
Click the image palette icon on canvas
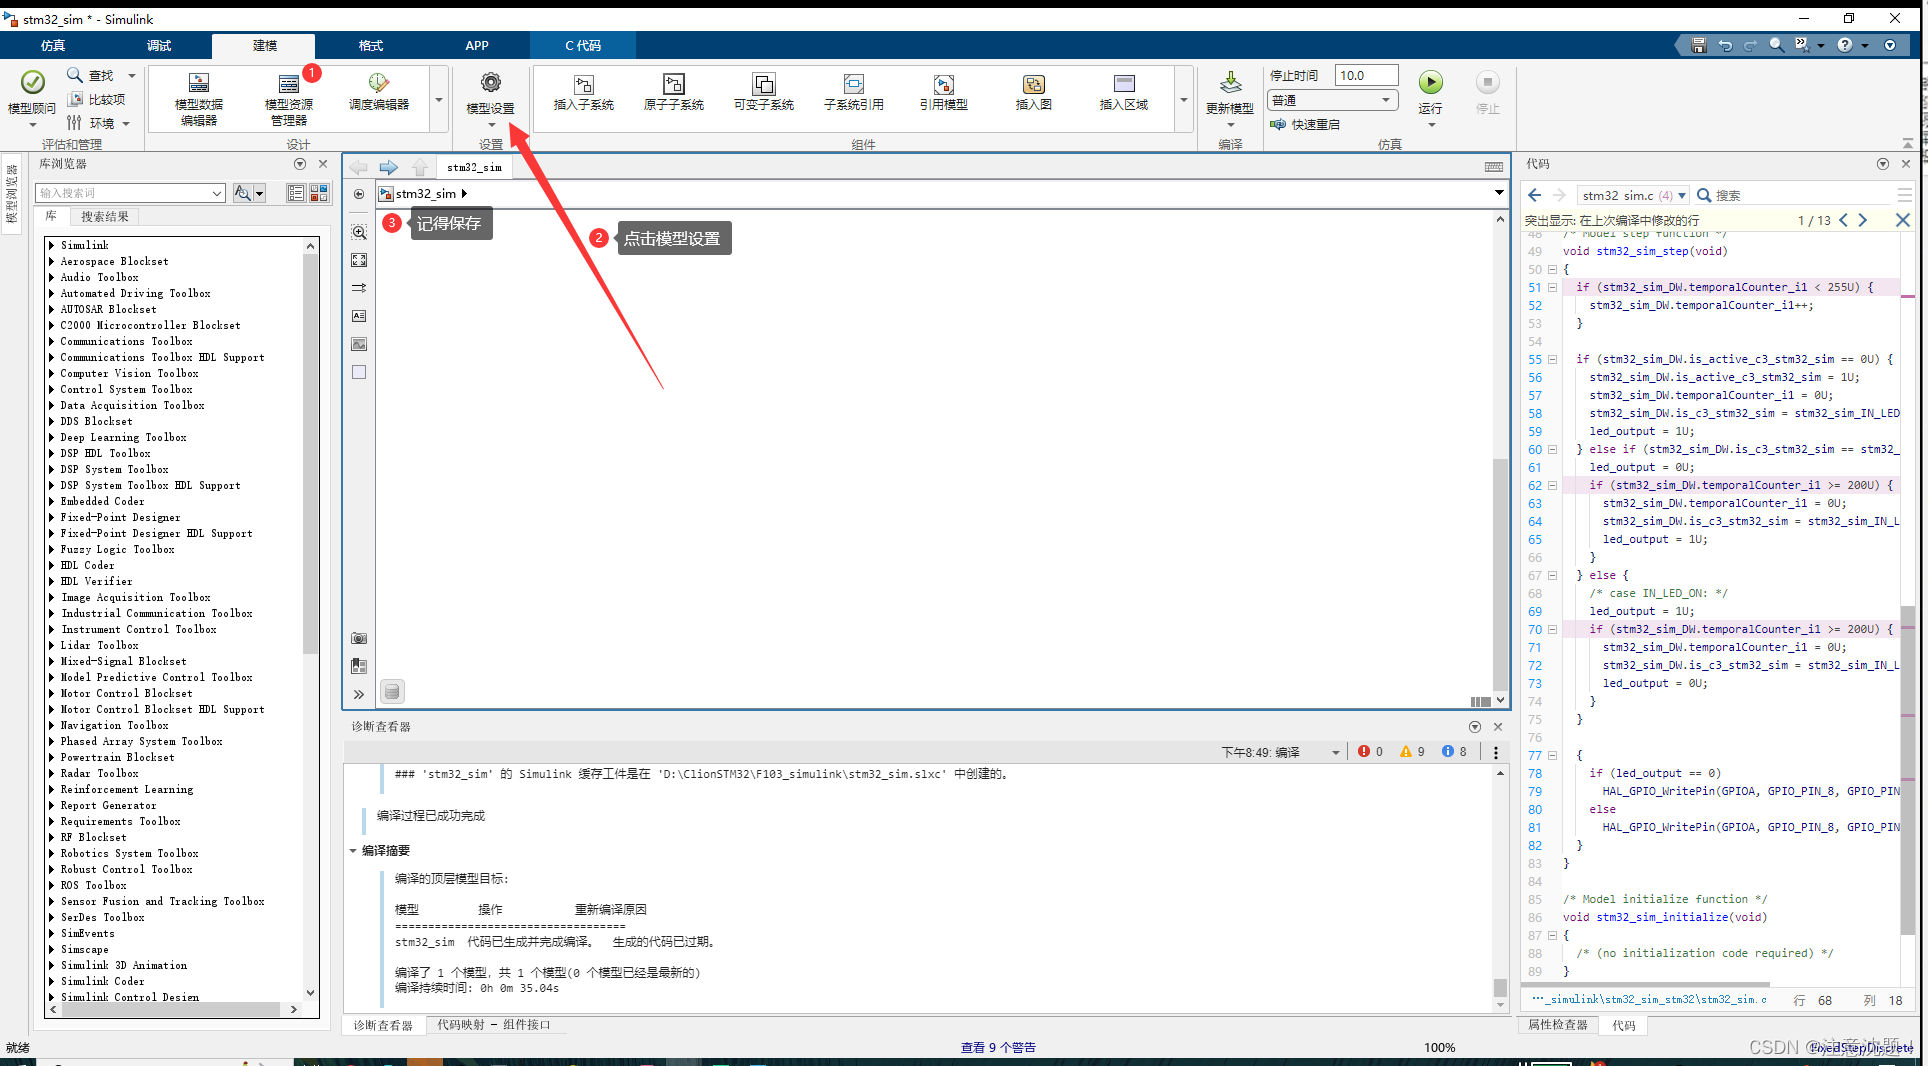[x=359, y=344]
